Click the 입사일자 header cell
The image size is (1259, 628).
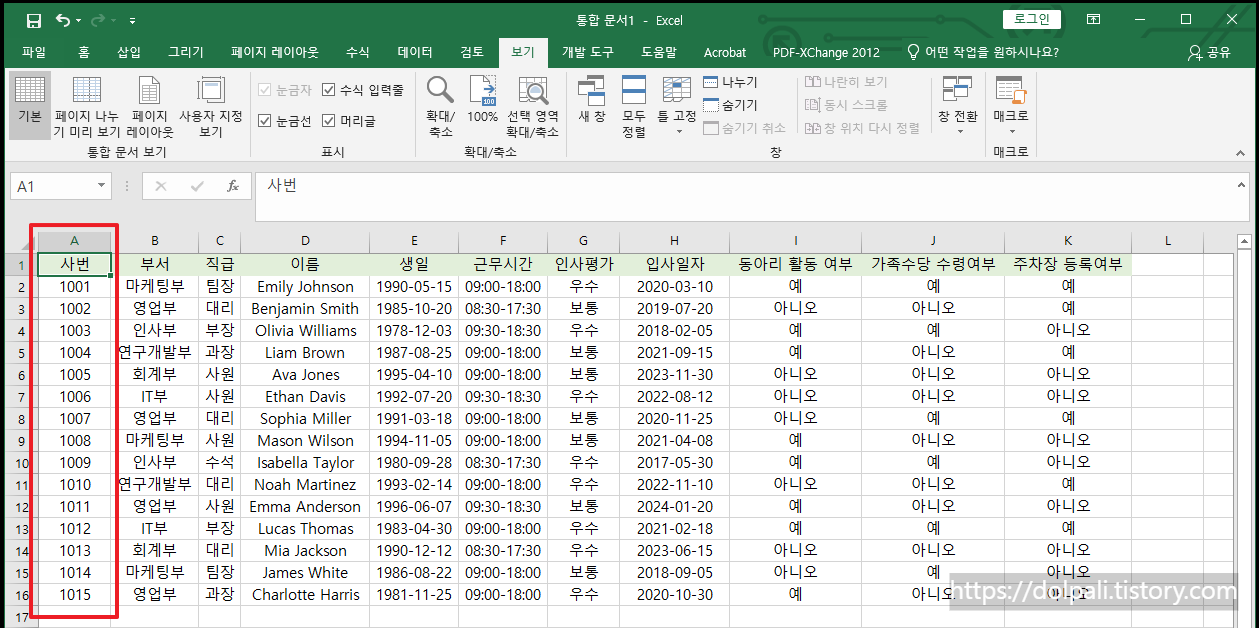coord(675,265)
